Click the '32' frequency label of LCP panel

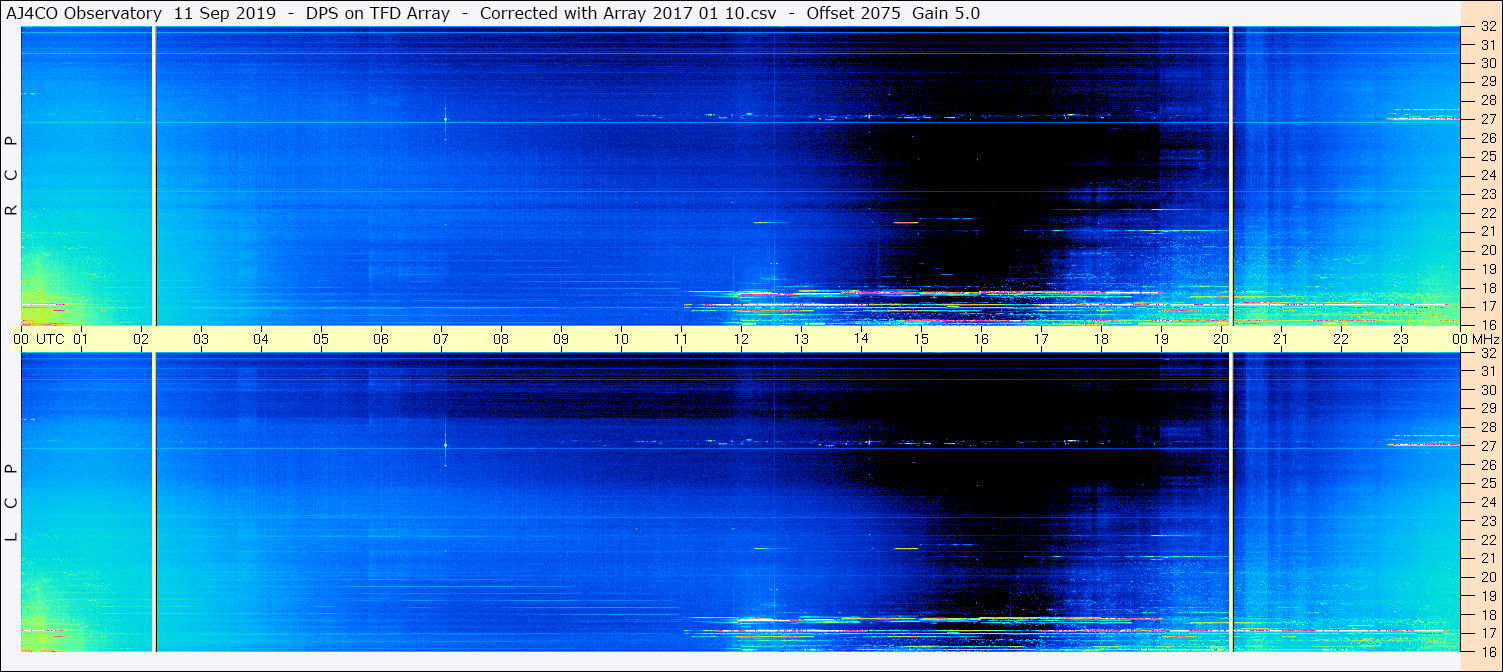(1488, 353)
